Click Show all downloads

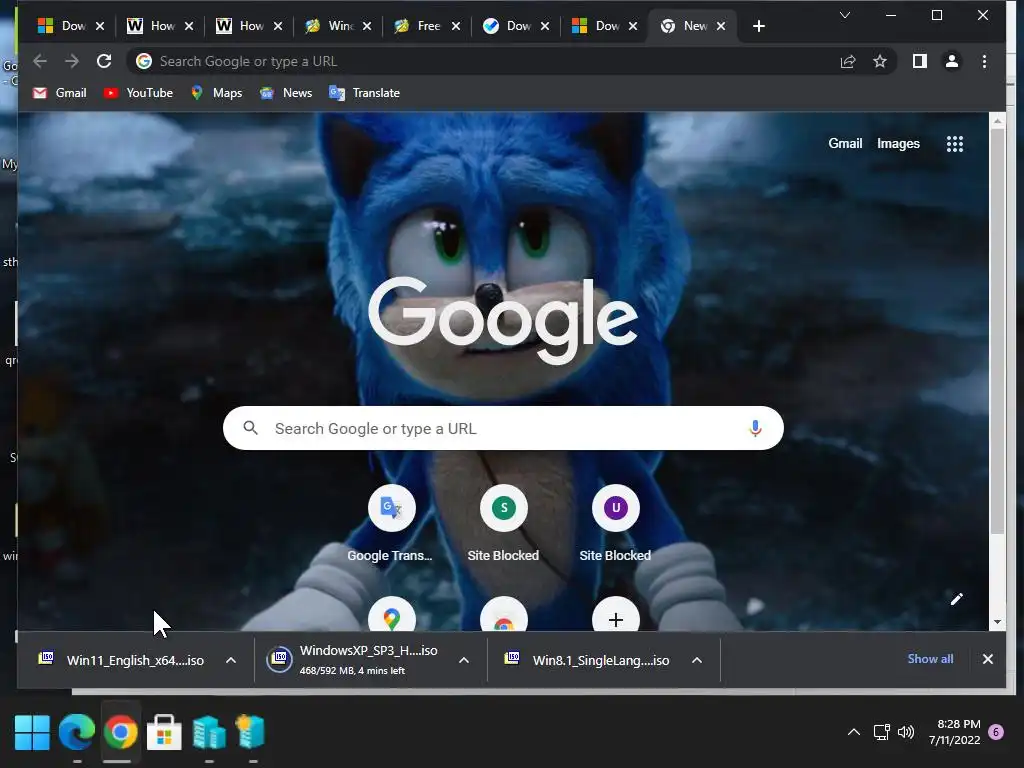pos(930,659)
